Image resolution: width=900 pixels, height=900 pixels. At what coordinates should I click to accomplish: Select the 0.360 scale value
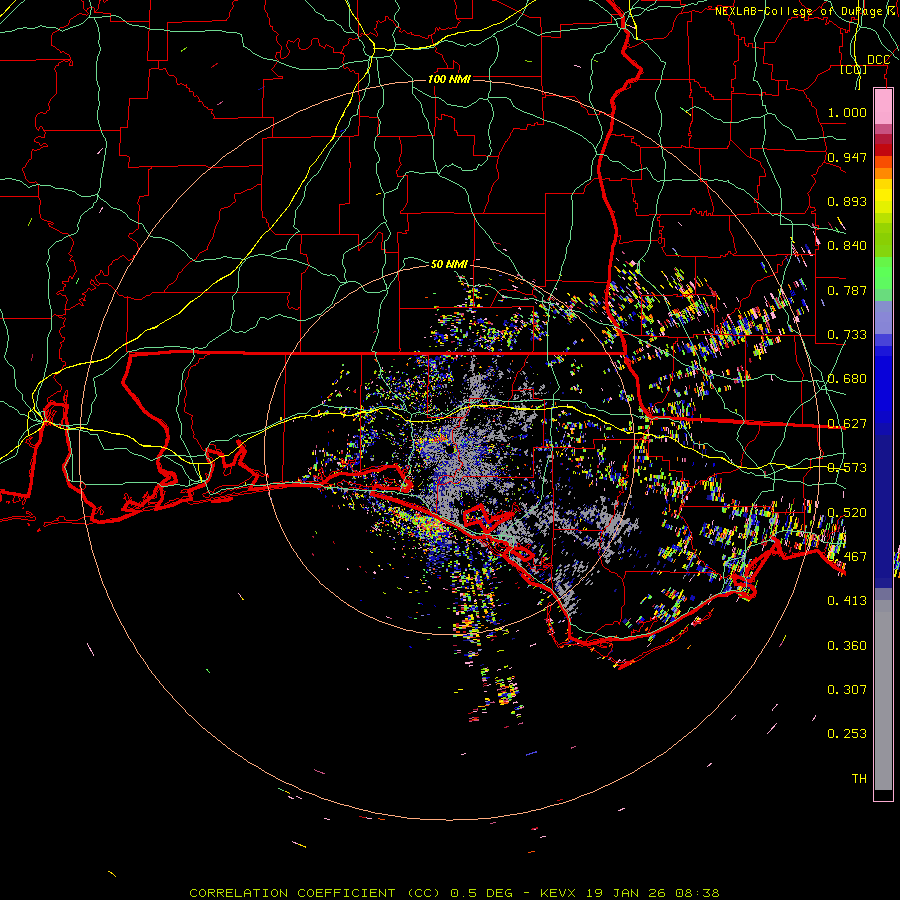[x=847, y=646]
